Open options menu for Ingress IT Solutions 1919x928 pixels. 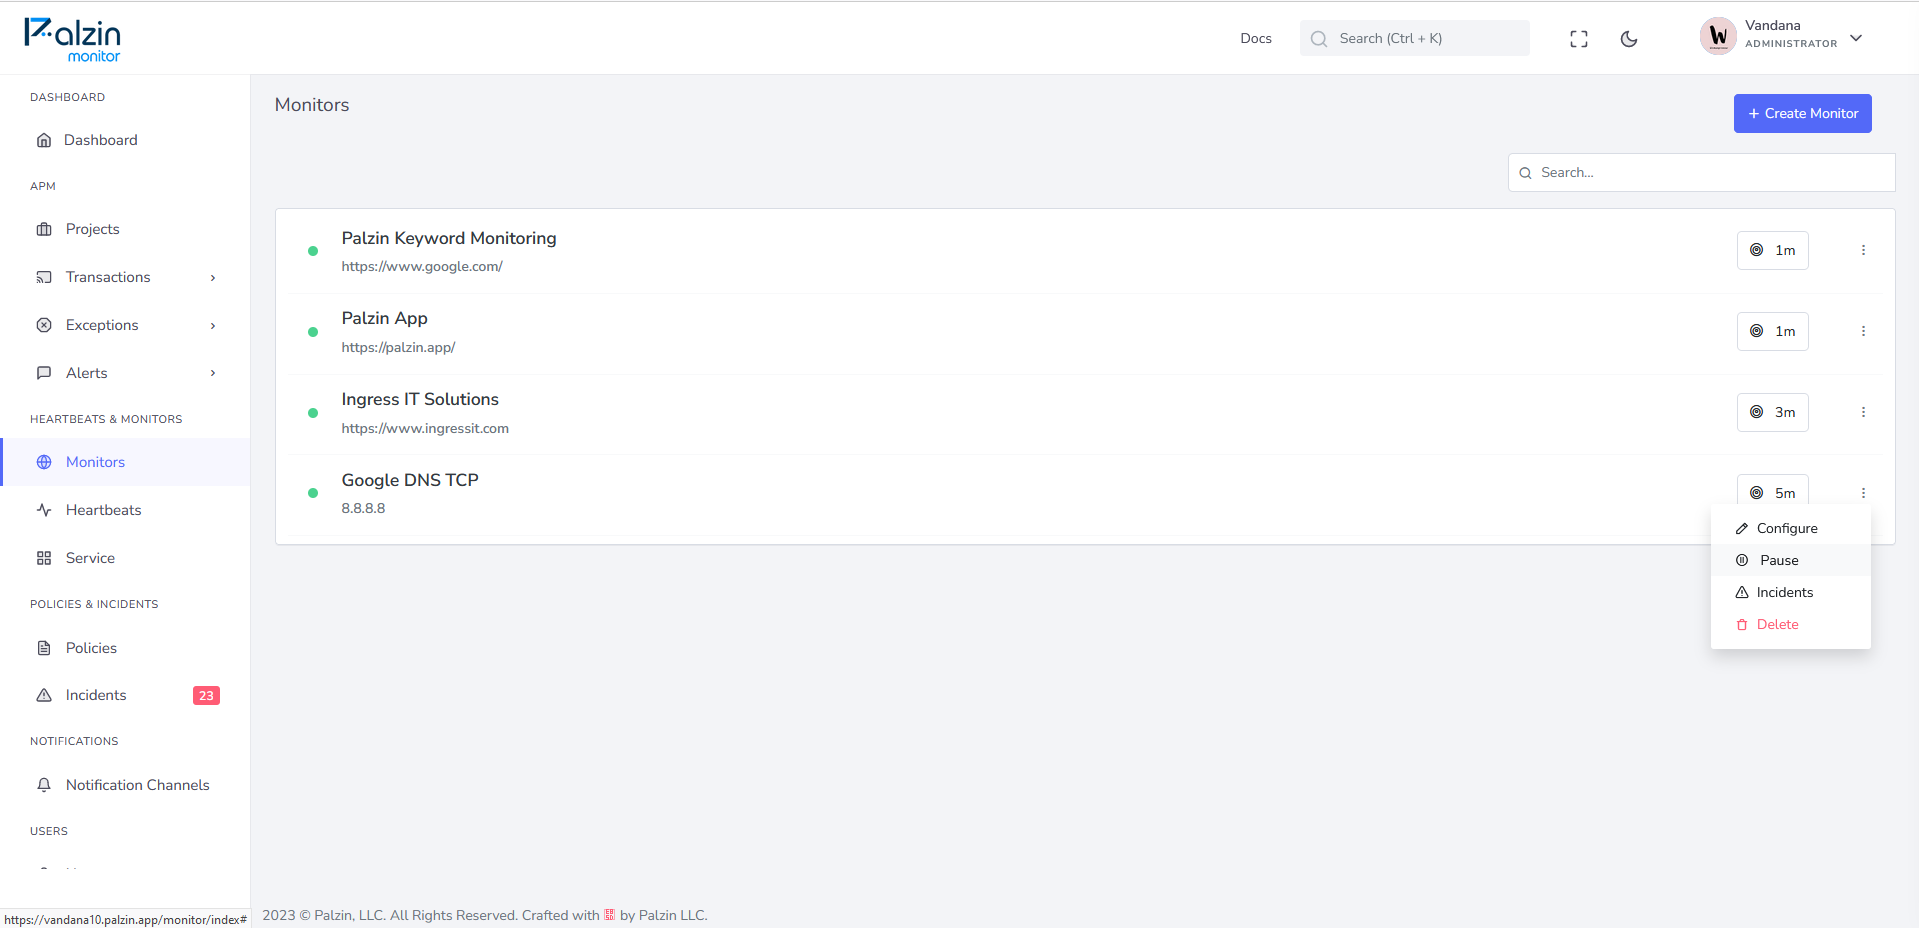tap(1863, 412)
